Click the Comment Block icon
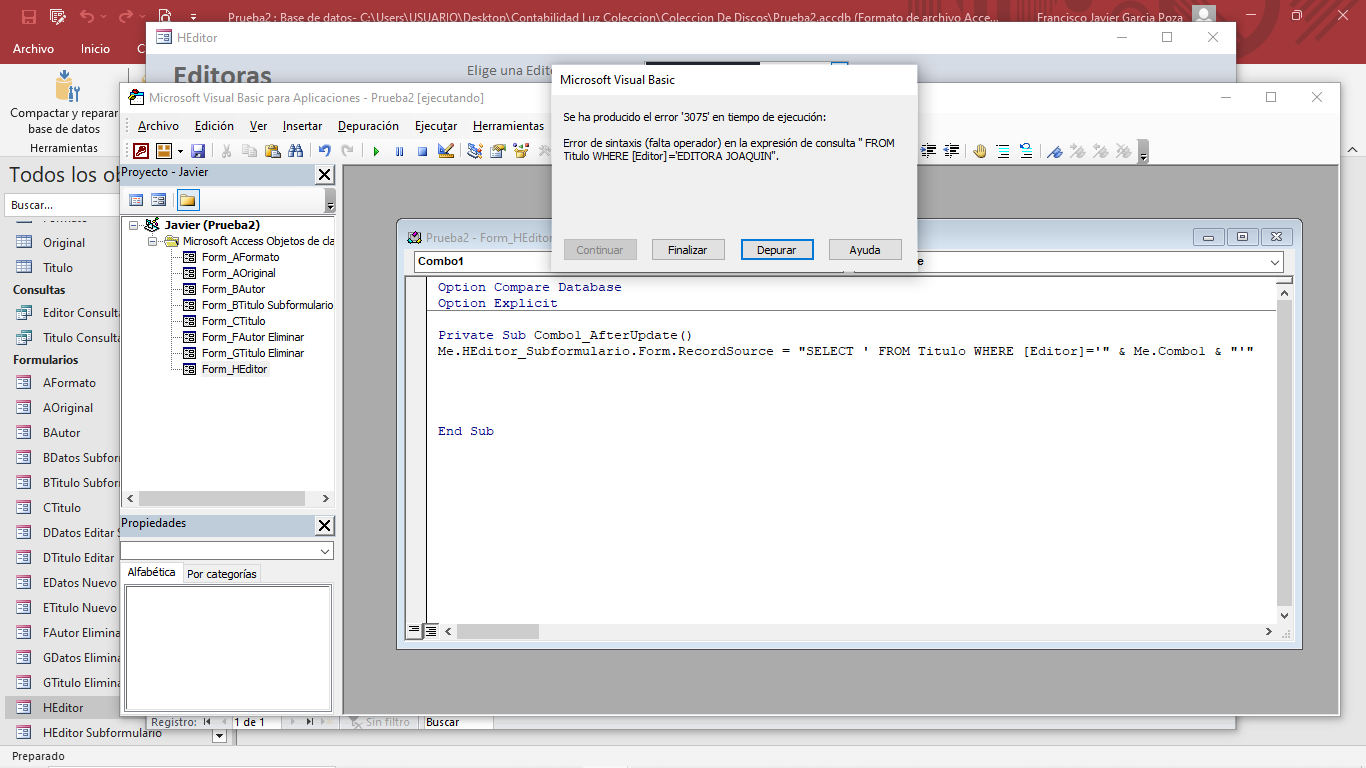Image resolution: width=1366 pixels, height=768 pixels. click(1003, 151)
